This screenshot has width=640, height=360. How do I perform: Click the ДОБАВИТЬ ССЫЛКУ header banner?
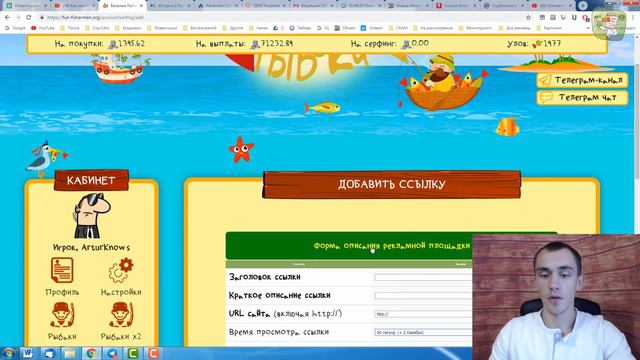pyautogui.click(x=391, y=184)
